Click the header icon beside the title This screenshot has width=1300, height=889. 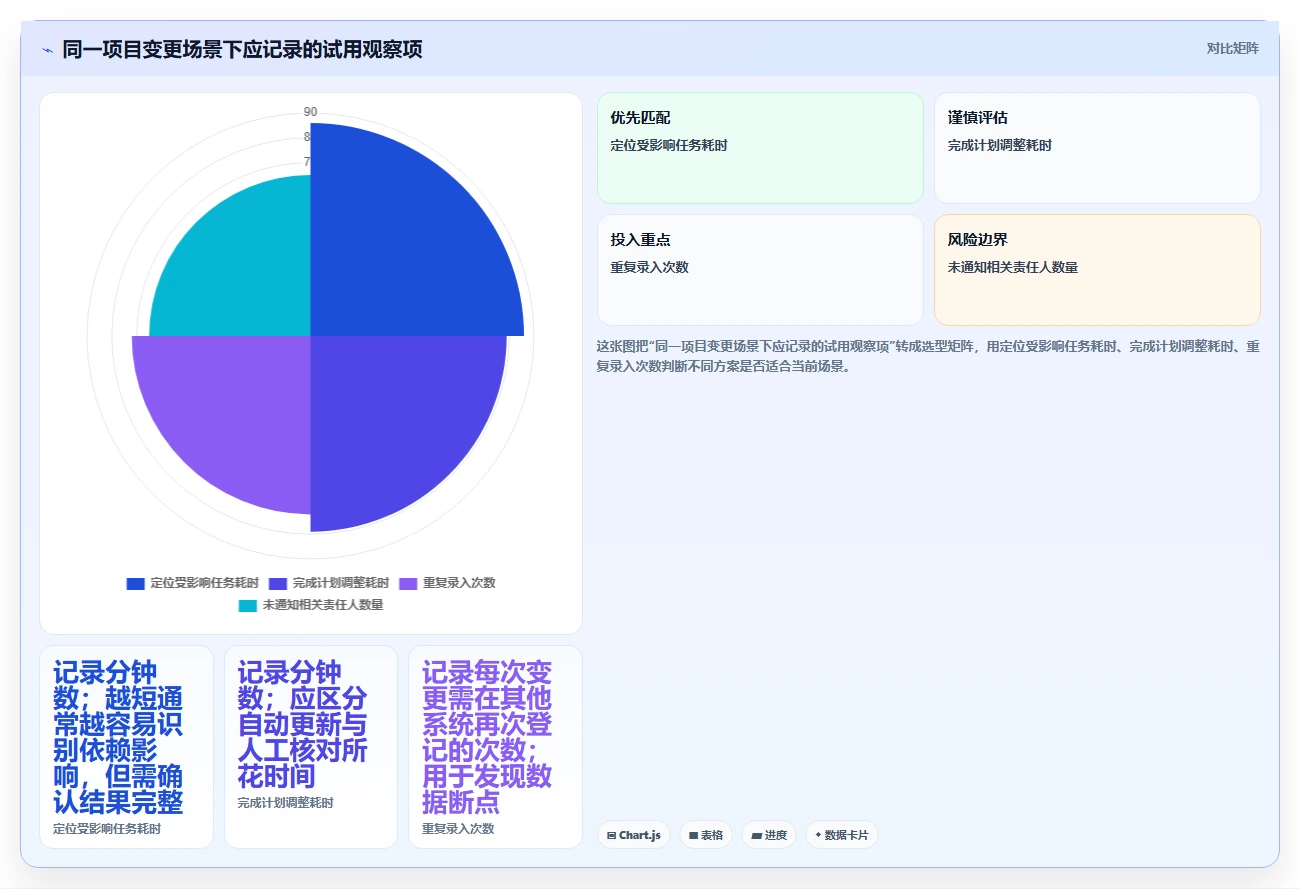pos(47,49)
